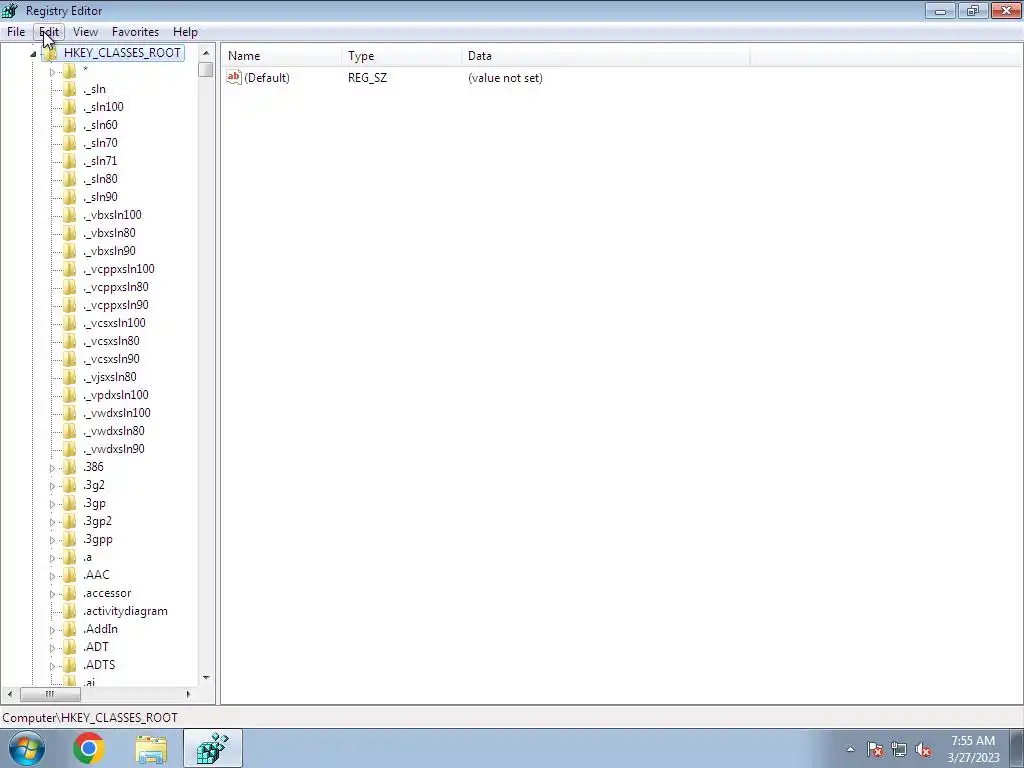Click the muted volume tray icon

coord(923,749)
